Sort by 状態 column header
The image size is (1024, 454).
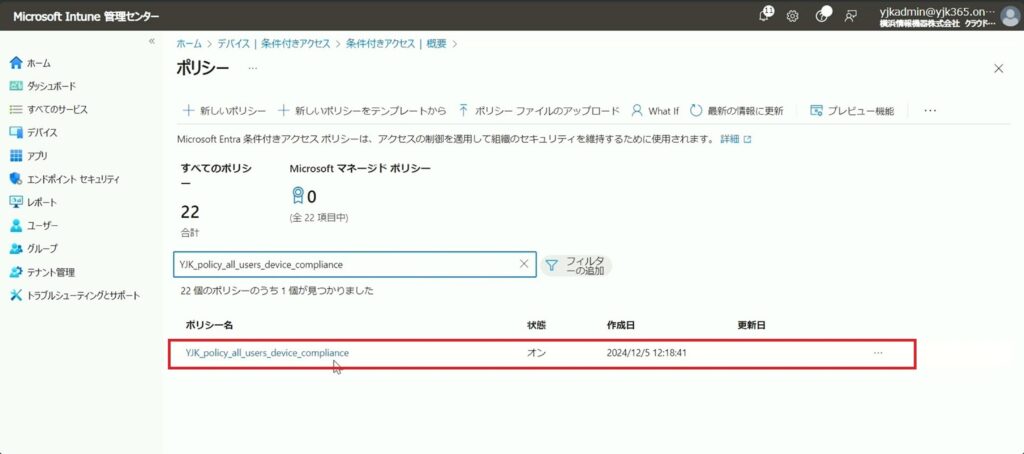tap(536, 325)
